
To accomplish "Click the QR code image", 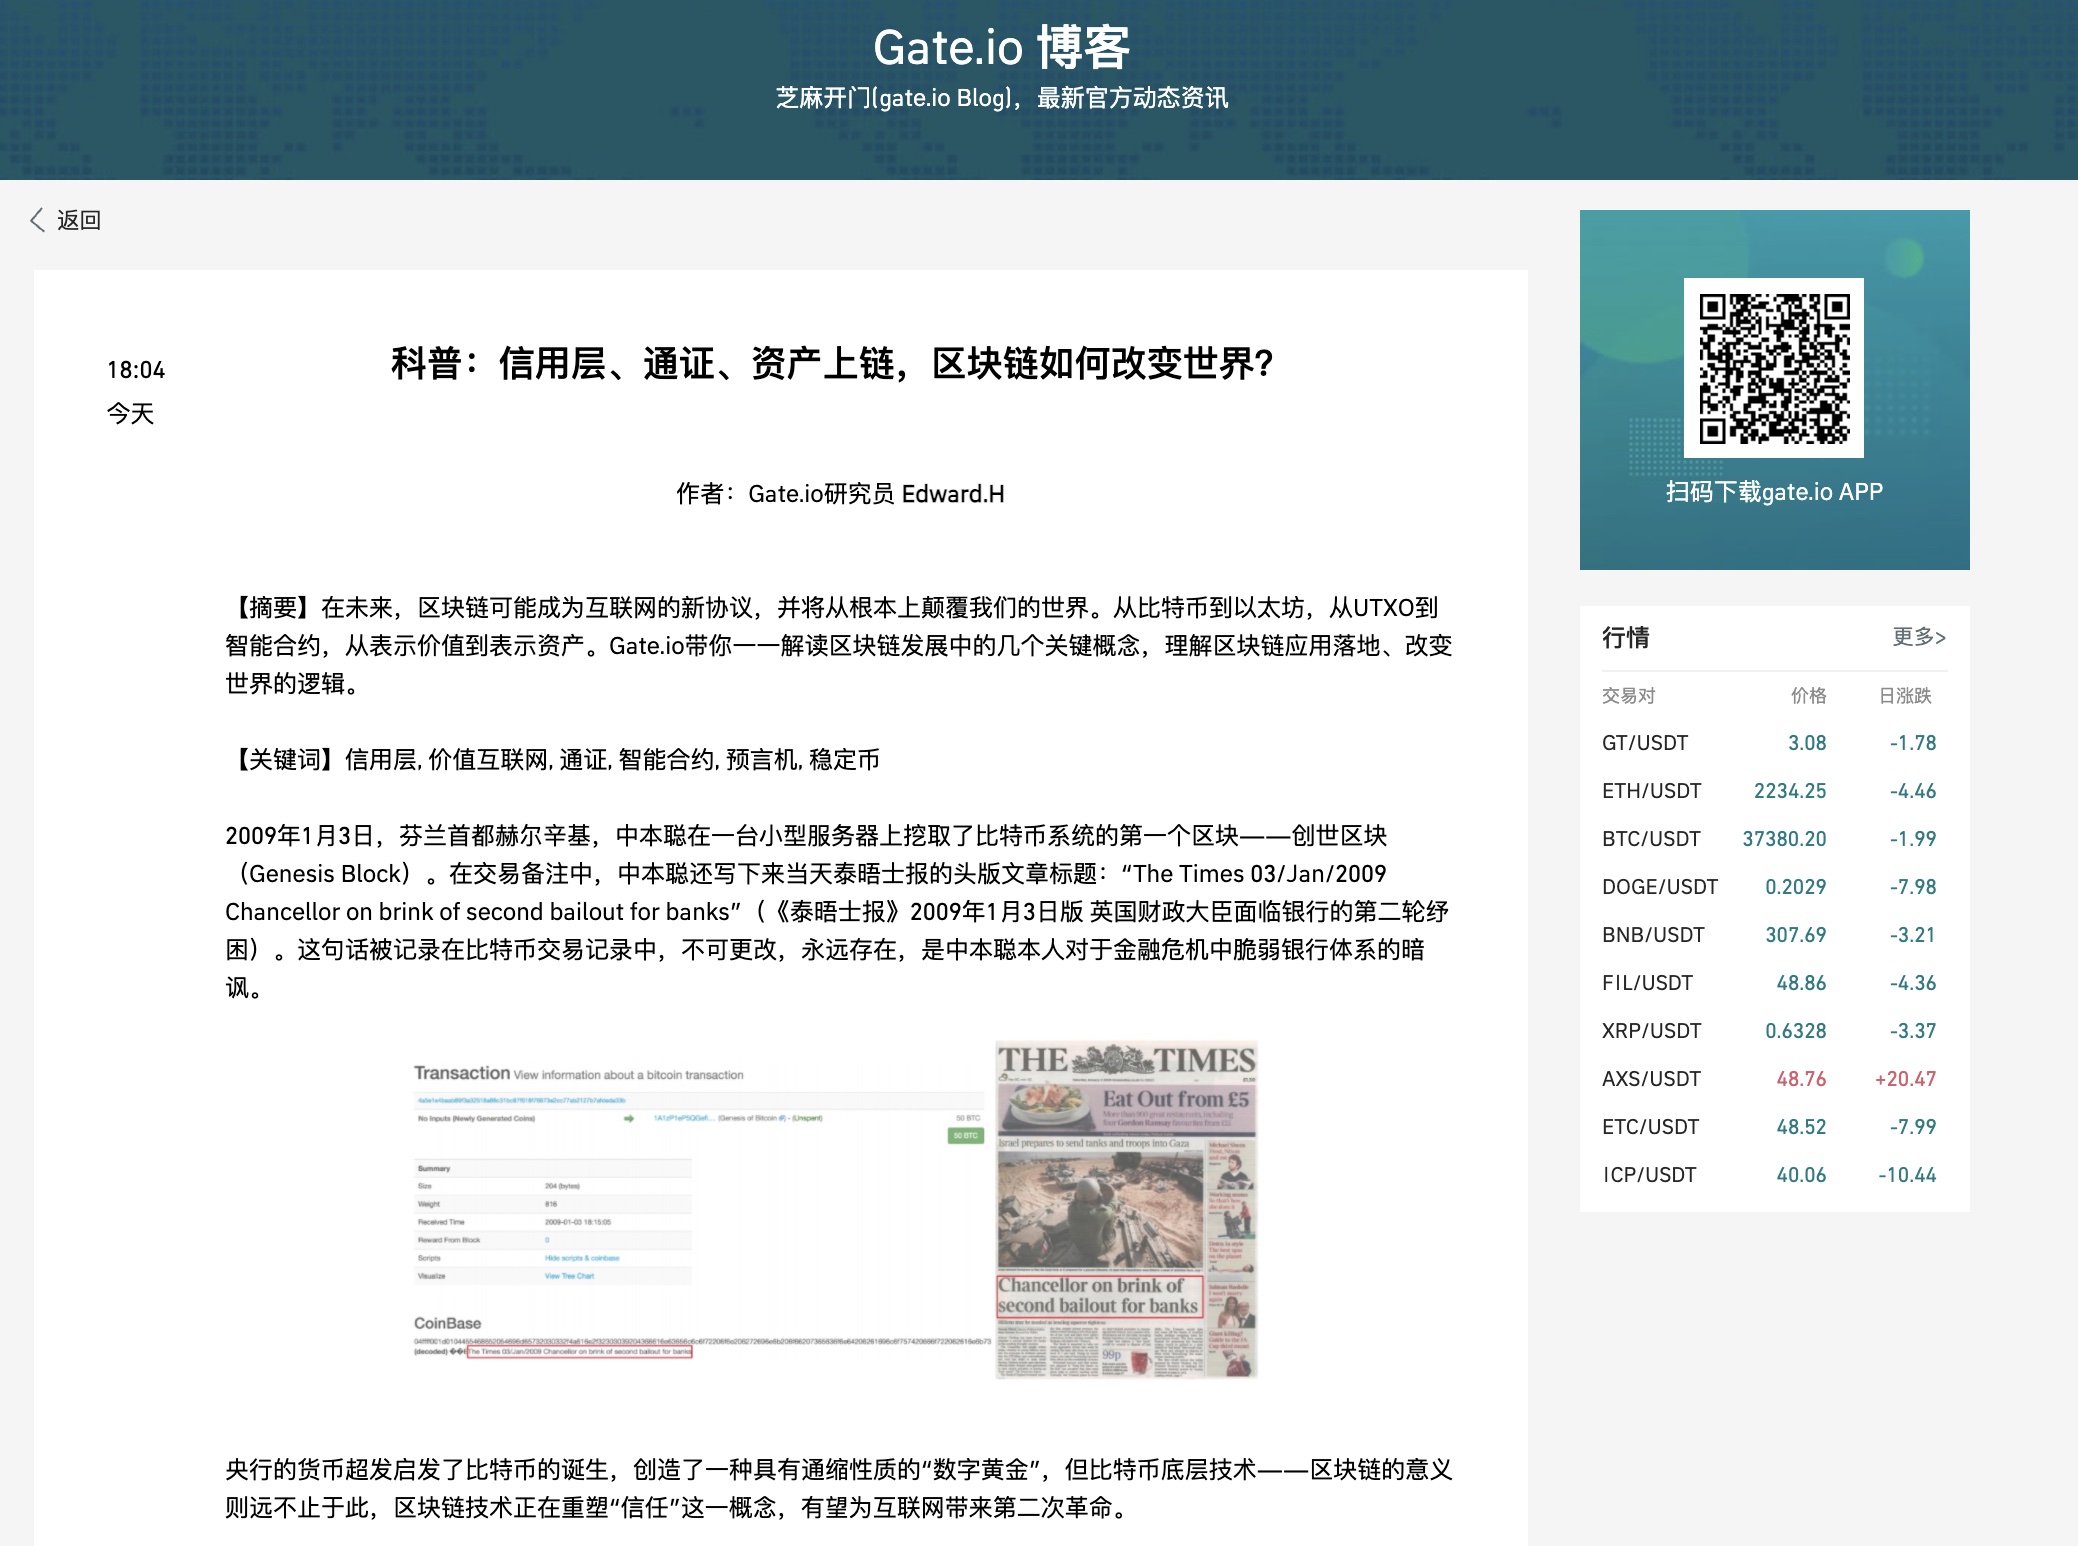I will coord(1774,367).
